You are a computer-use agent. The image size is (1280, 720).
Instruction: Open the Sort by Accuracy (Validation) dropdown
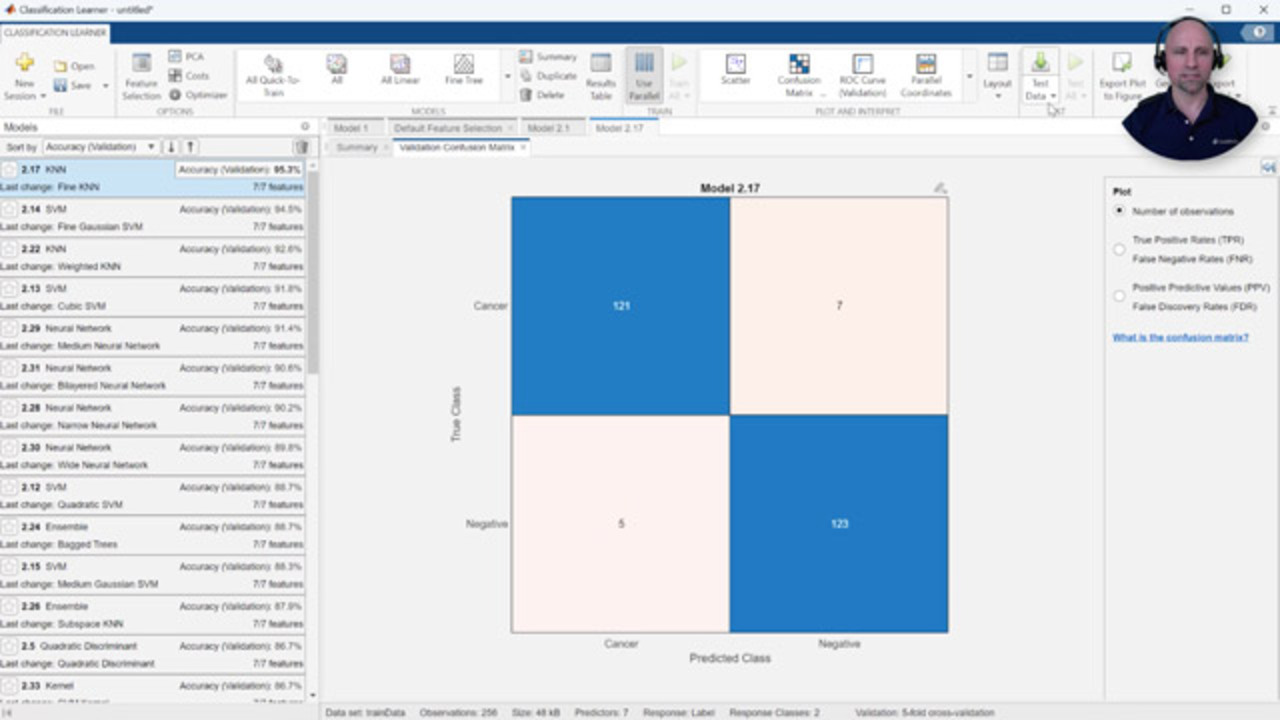[100, 147]
